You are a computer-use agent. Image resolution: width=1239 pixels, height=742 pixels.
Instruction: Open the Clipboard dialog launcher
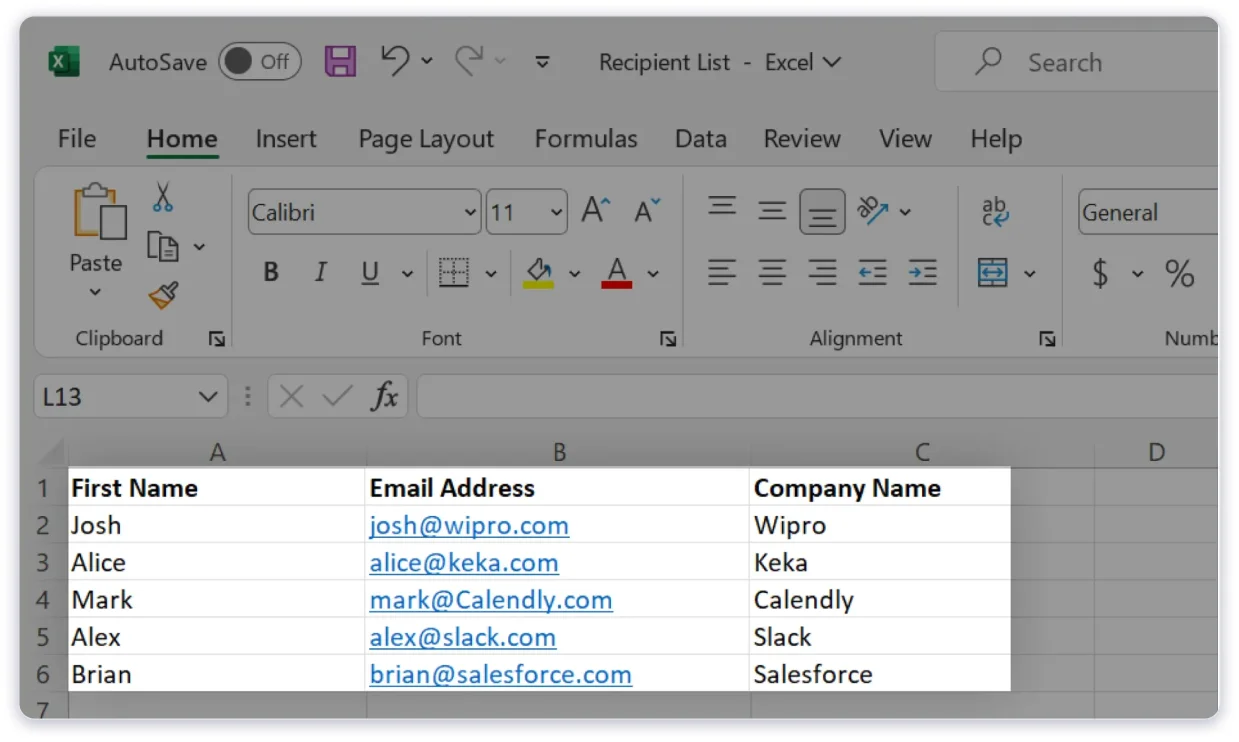(x=217, y=339)
